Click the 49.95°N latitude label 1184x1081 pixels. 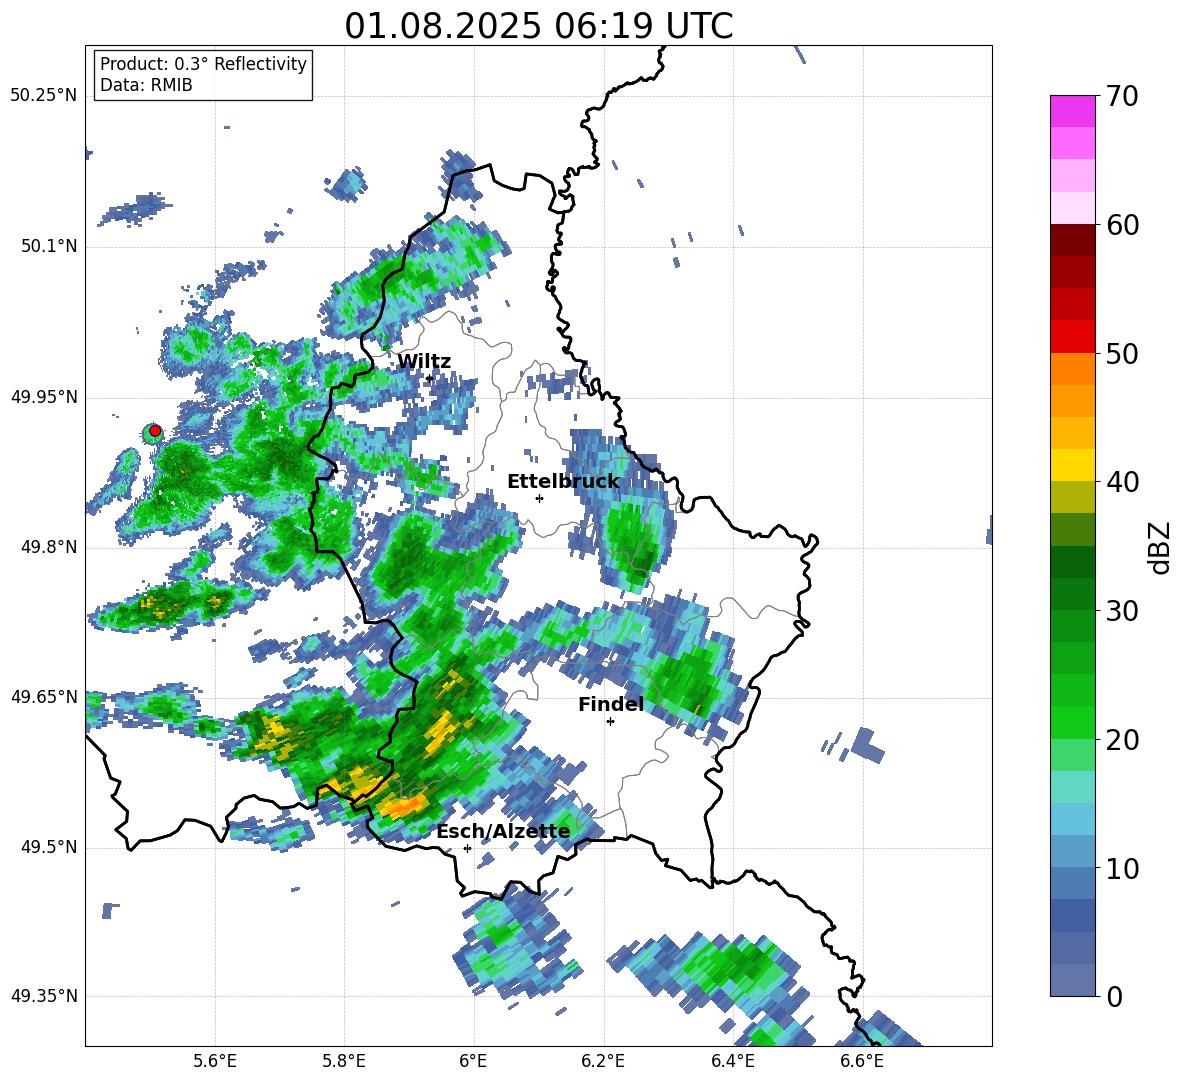[44, 397]
